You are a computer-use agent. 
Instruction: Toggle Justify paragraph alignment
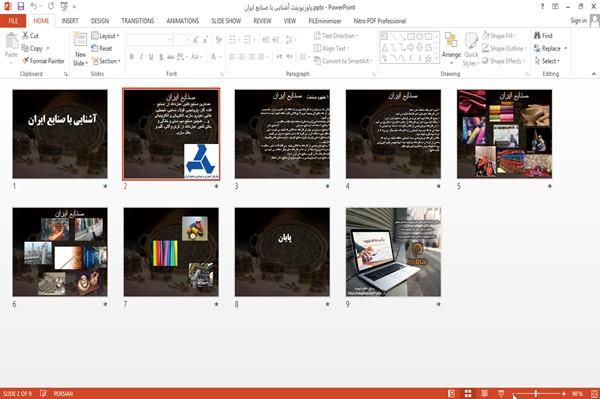(x=261, y=57)
